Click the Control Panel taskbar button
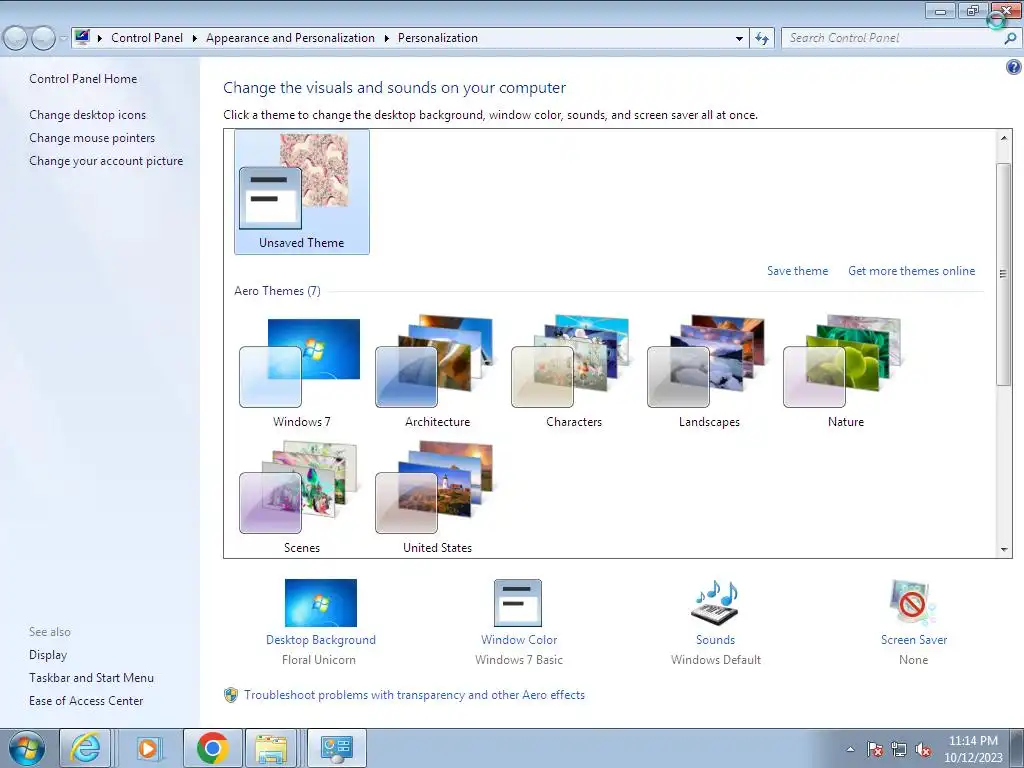The height and width of the screenshot is (768, 1024). click(x=336, y=748)
